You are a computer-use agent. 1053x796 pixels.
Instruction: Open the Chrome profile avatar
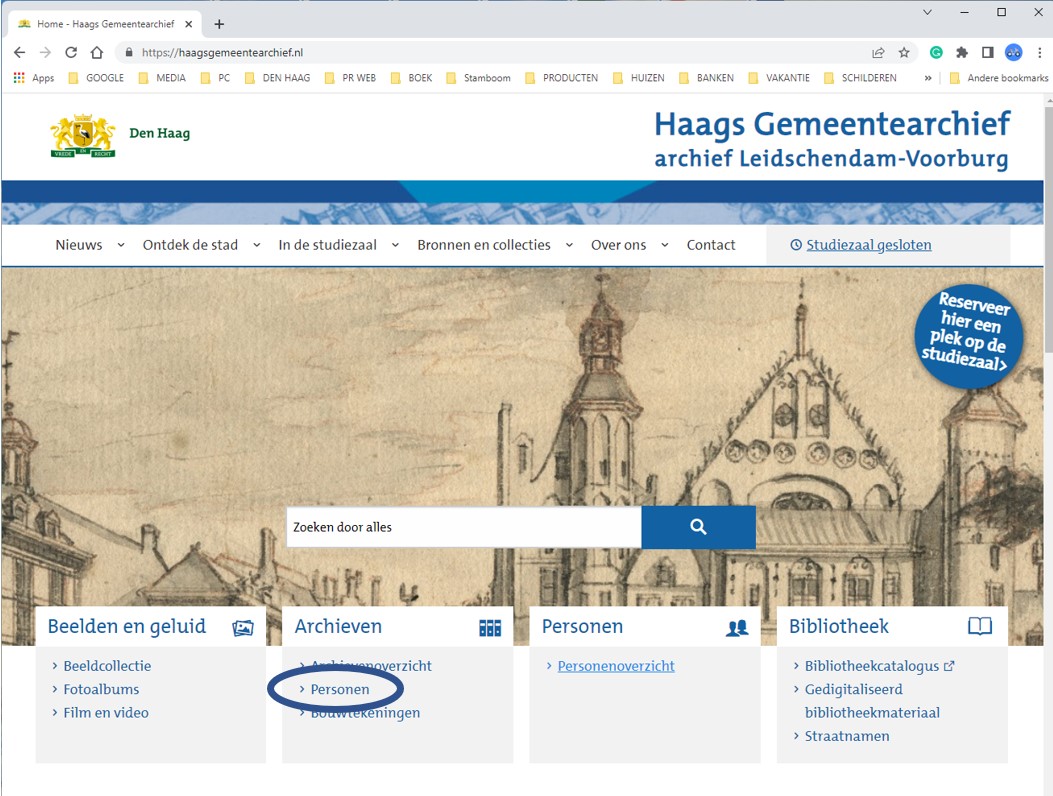[x=1013, y=52]
